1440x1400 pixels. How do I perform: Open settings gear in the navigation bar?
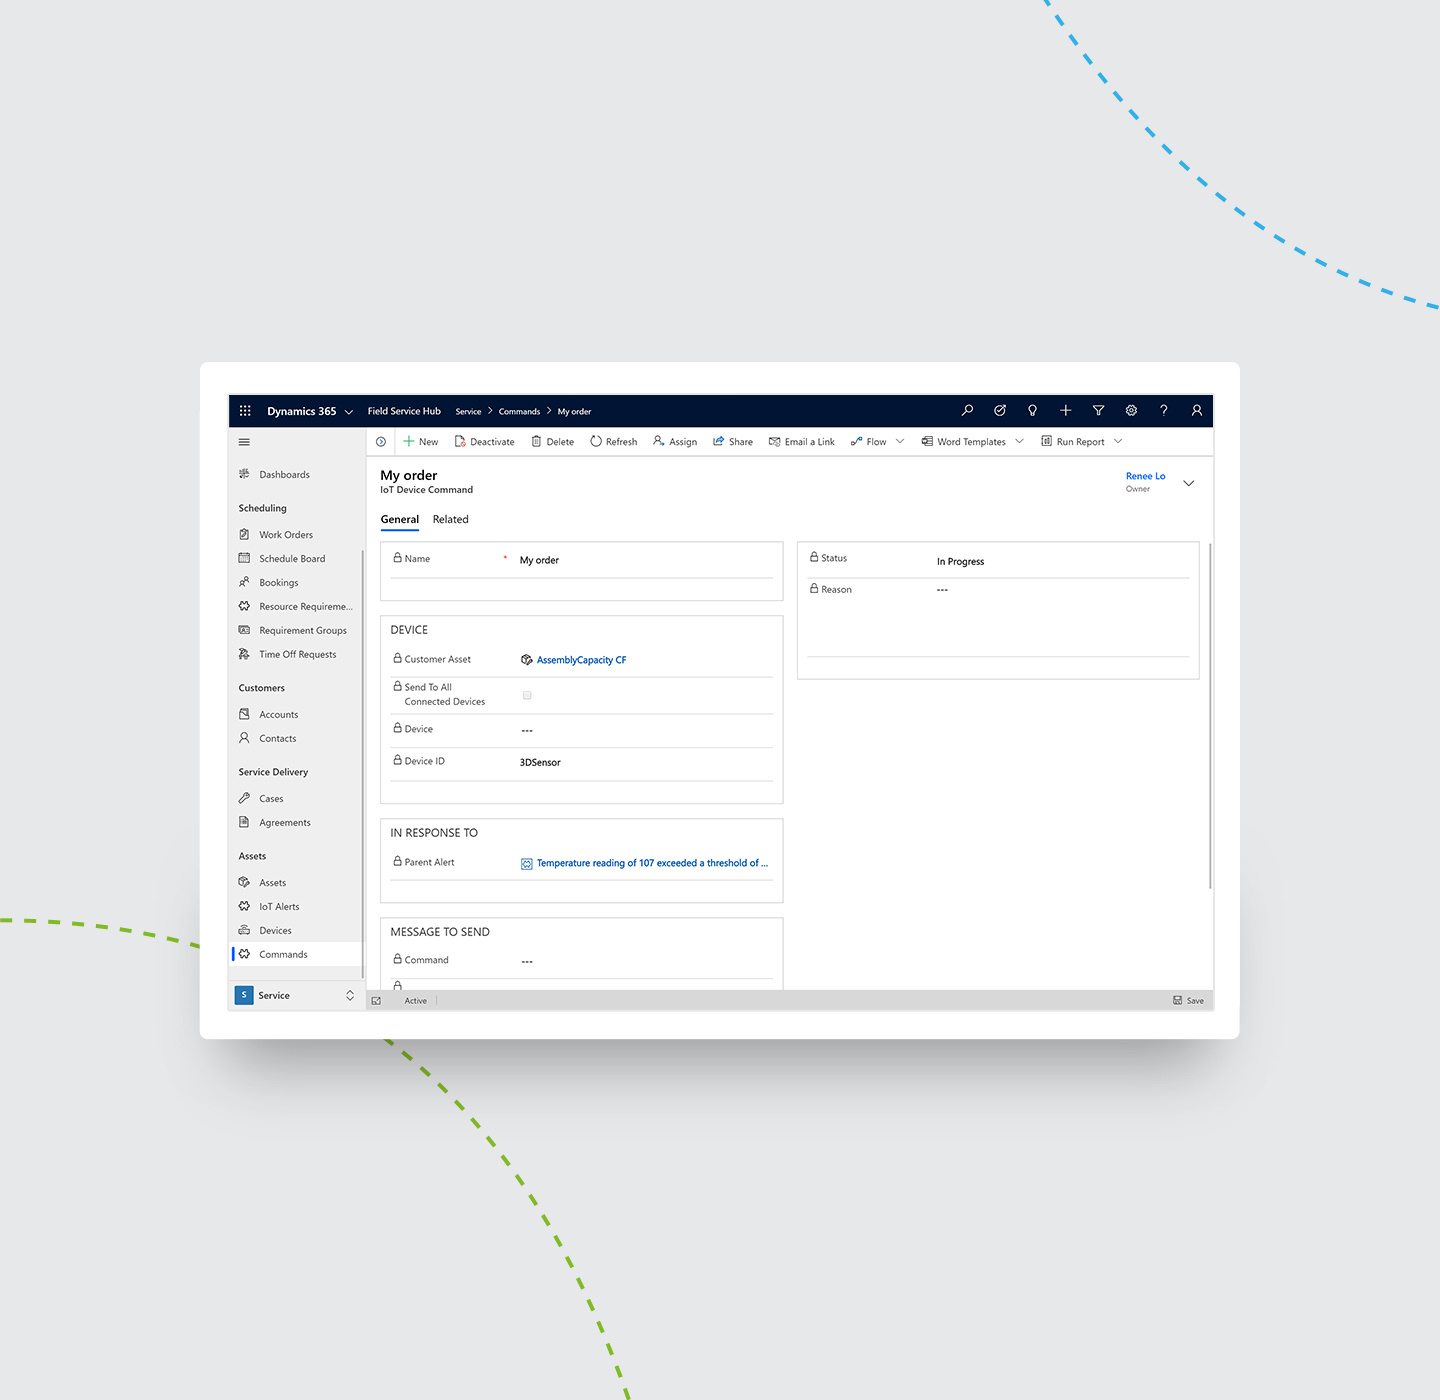(x=1131, y=410)
